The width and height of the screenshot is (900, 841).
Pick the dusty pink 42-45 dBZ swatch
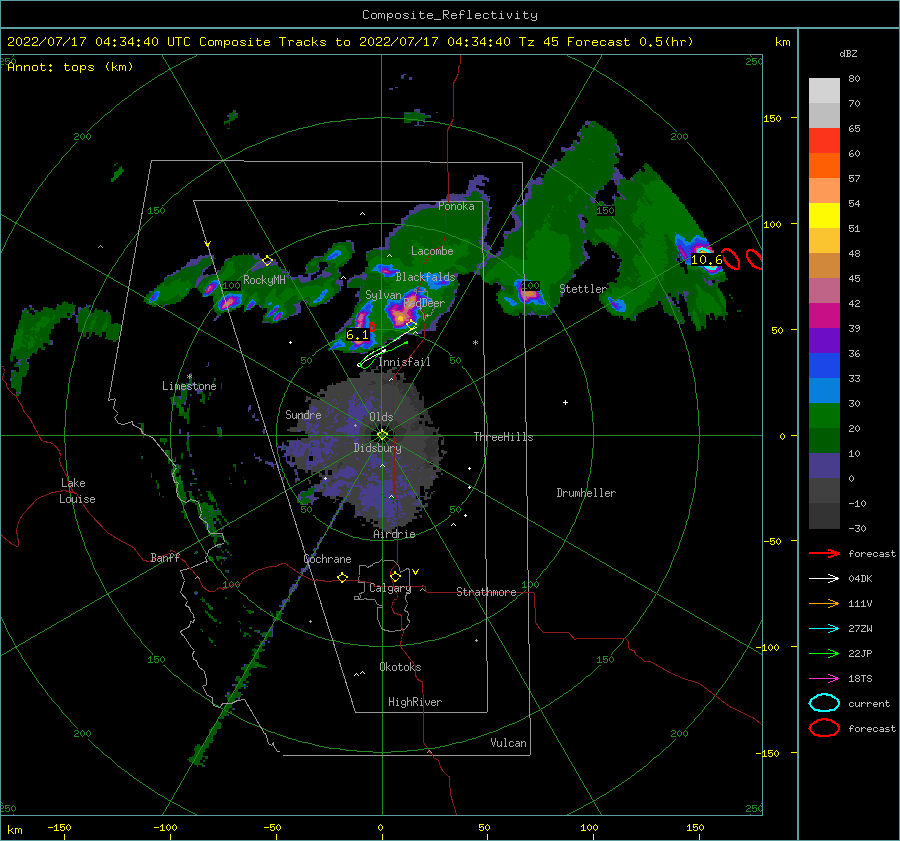click(x=824, y=291)
